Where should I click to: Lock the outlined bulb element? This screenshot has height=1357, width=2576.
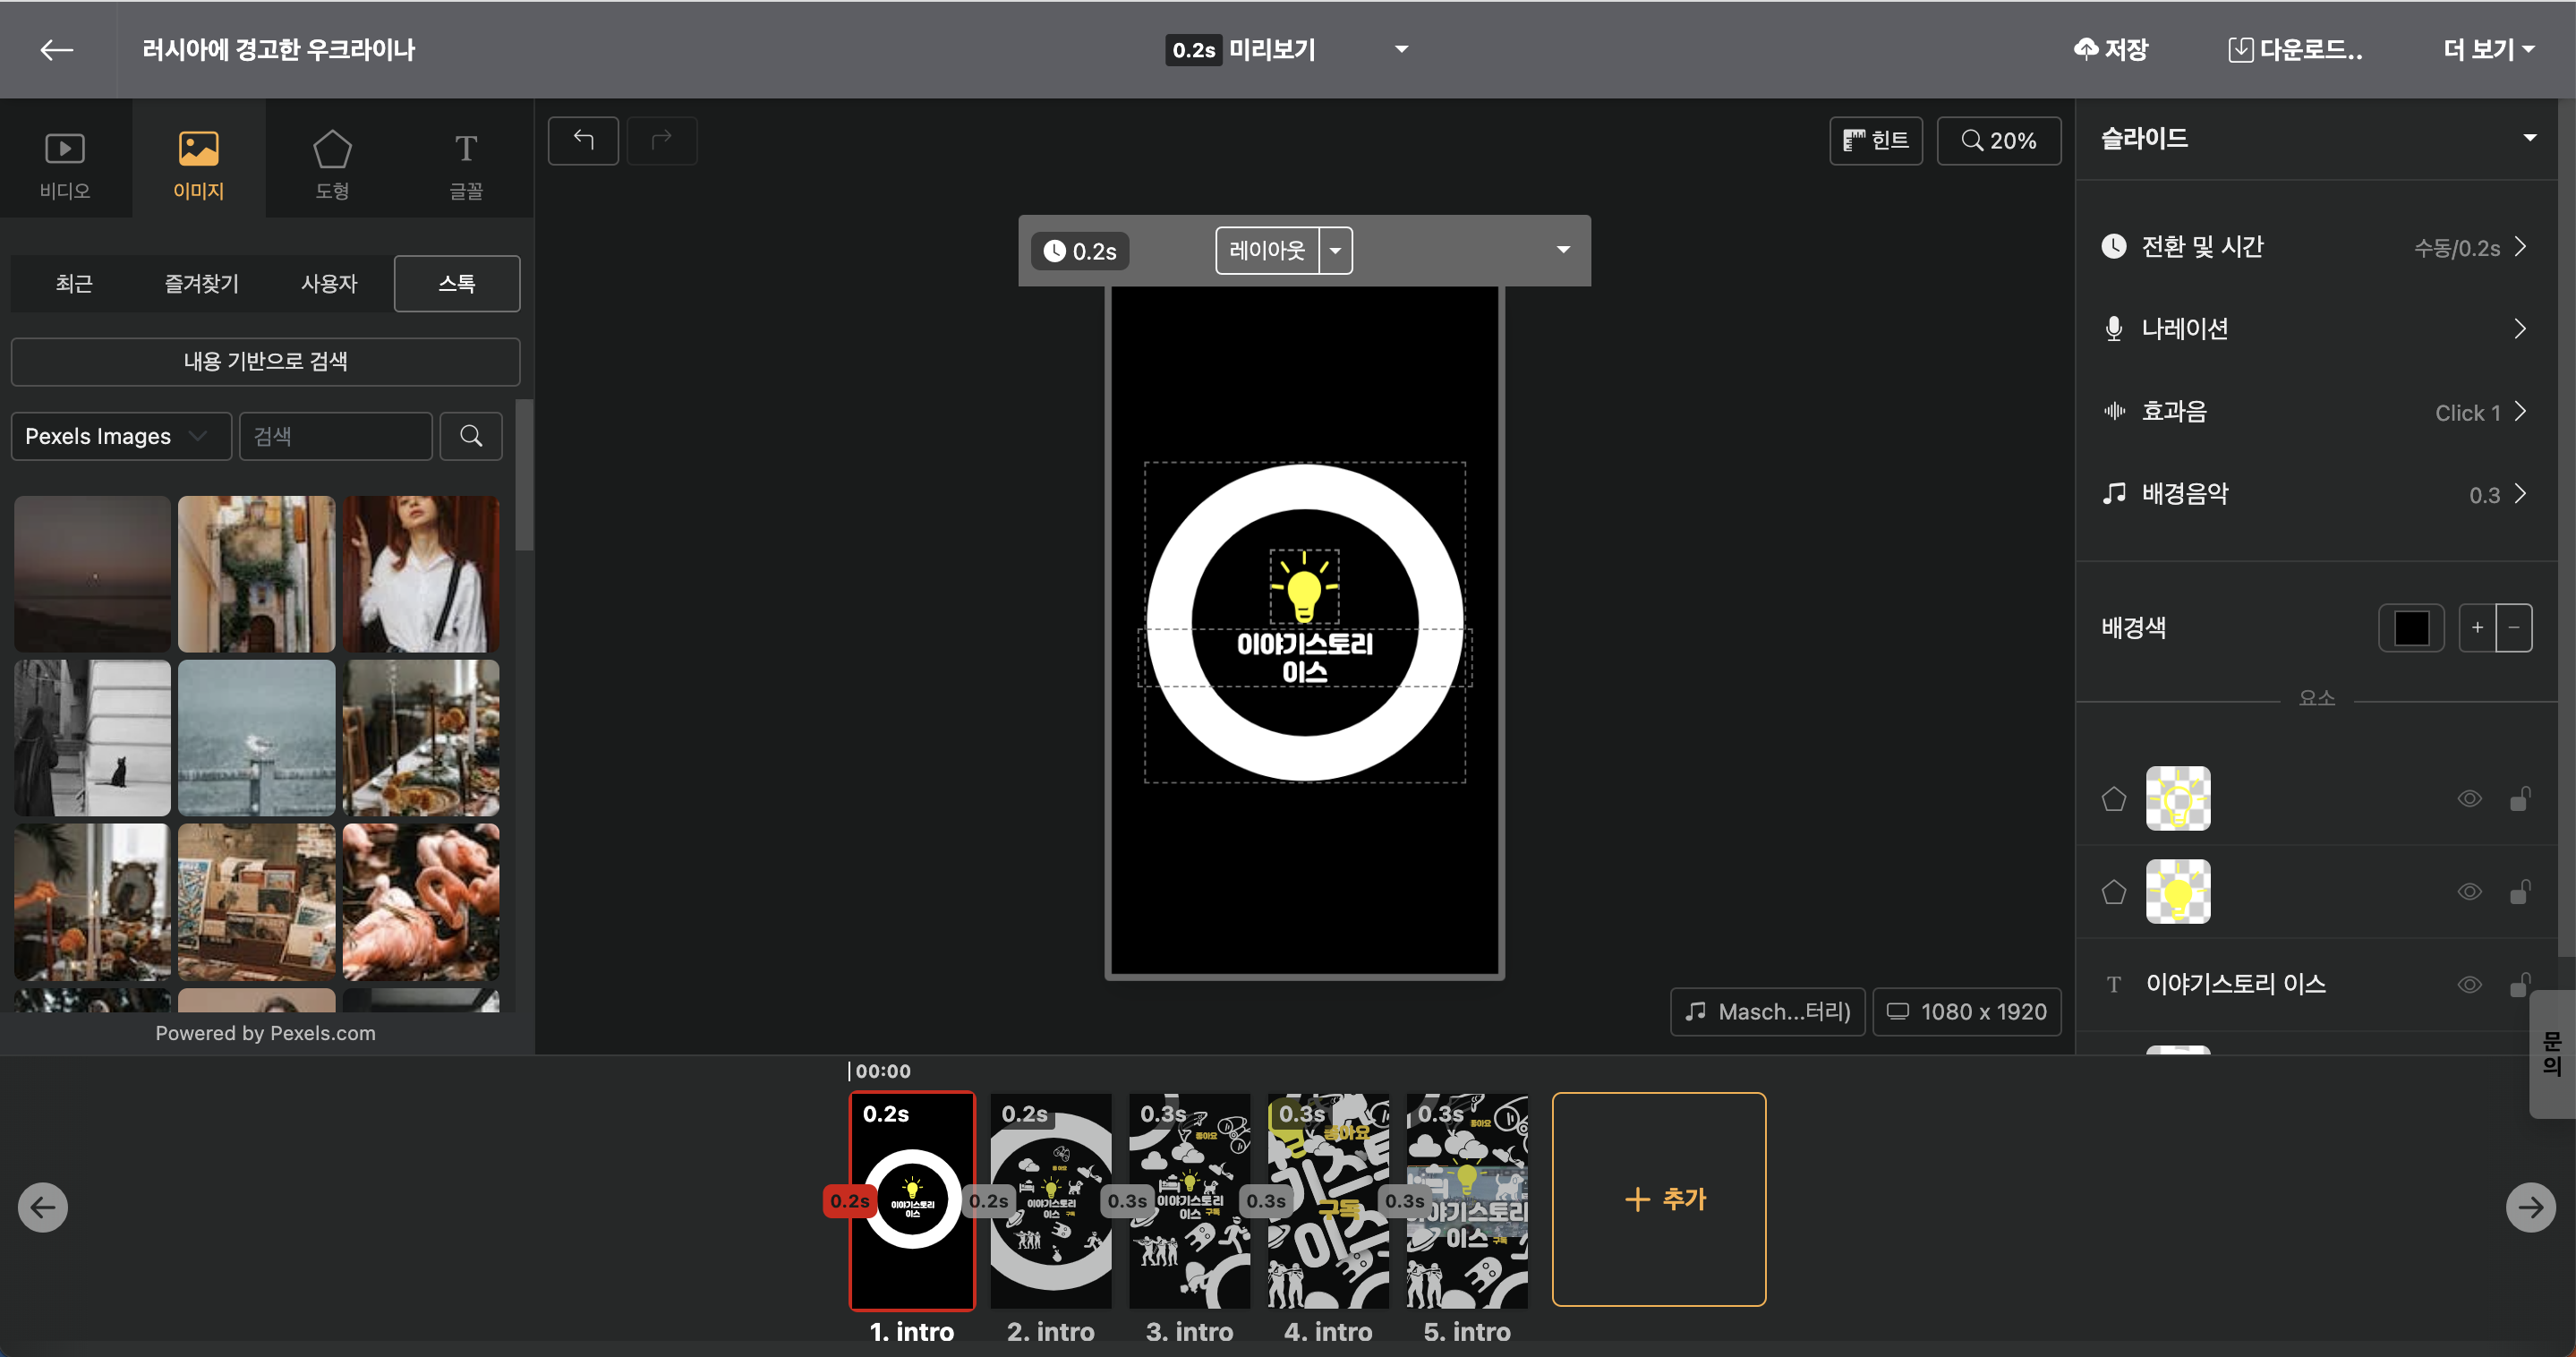[2519, 798]
